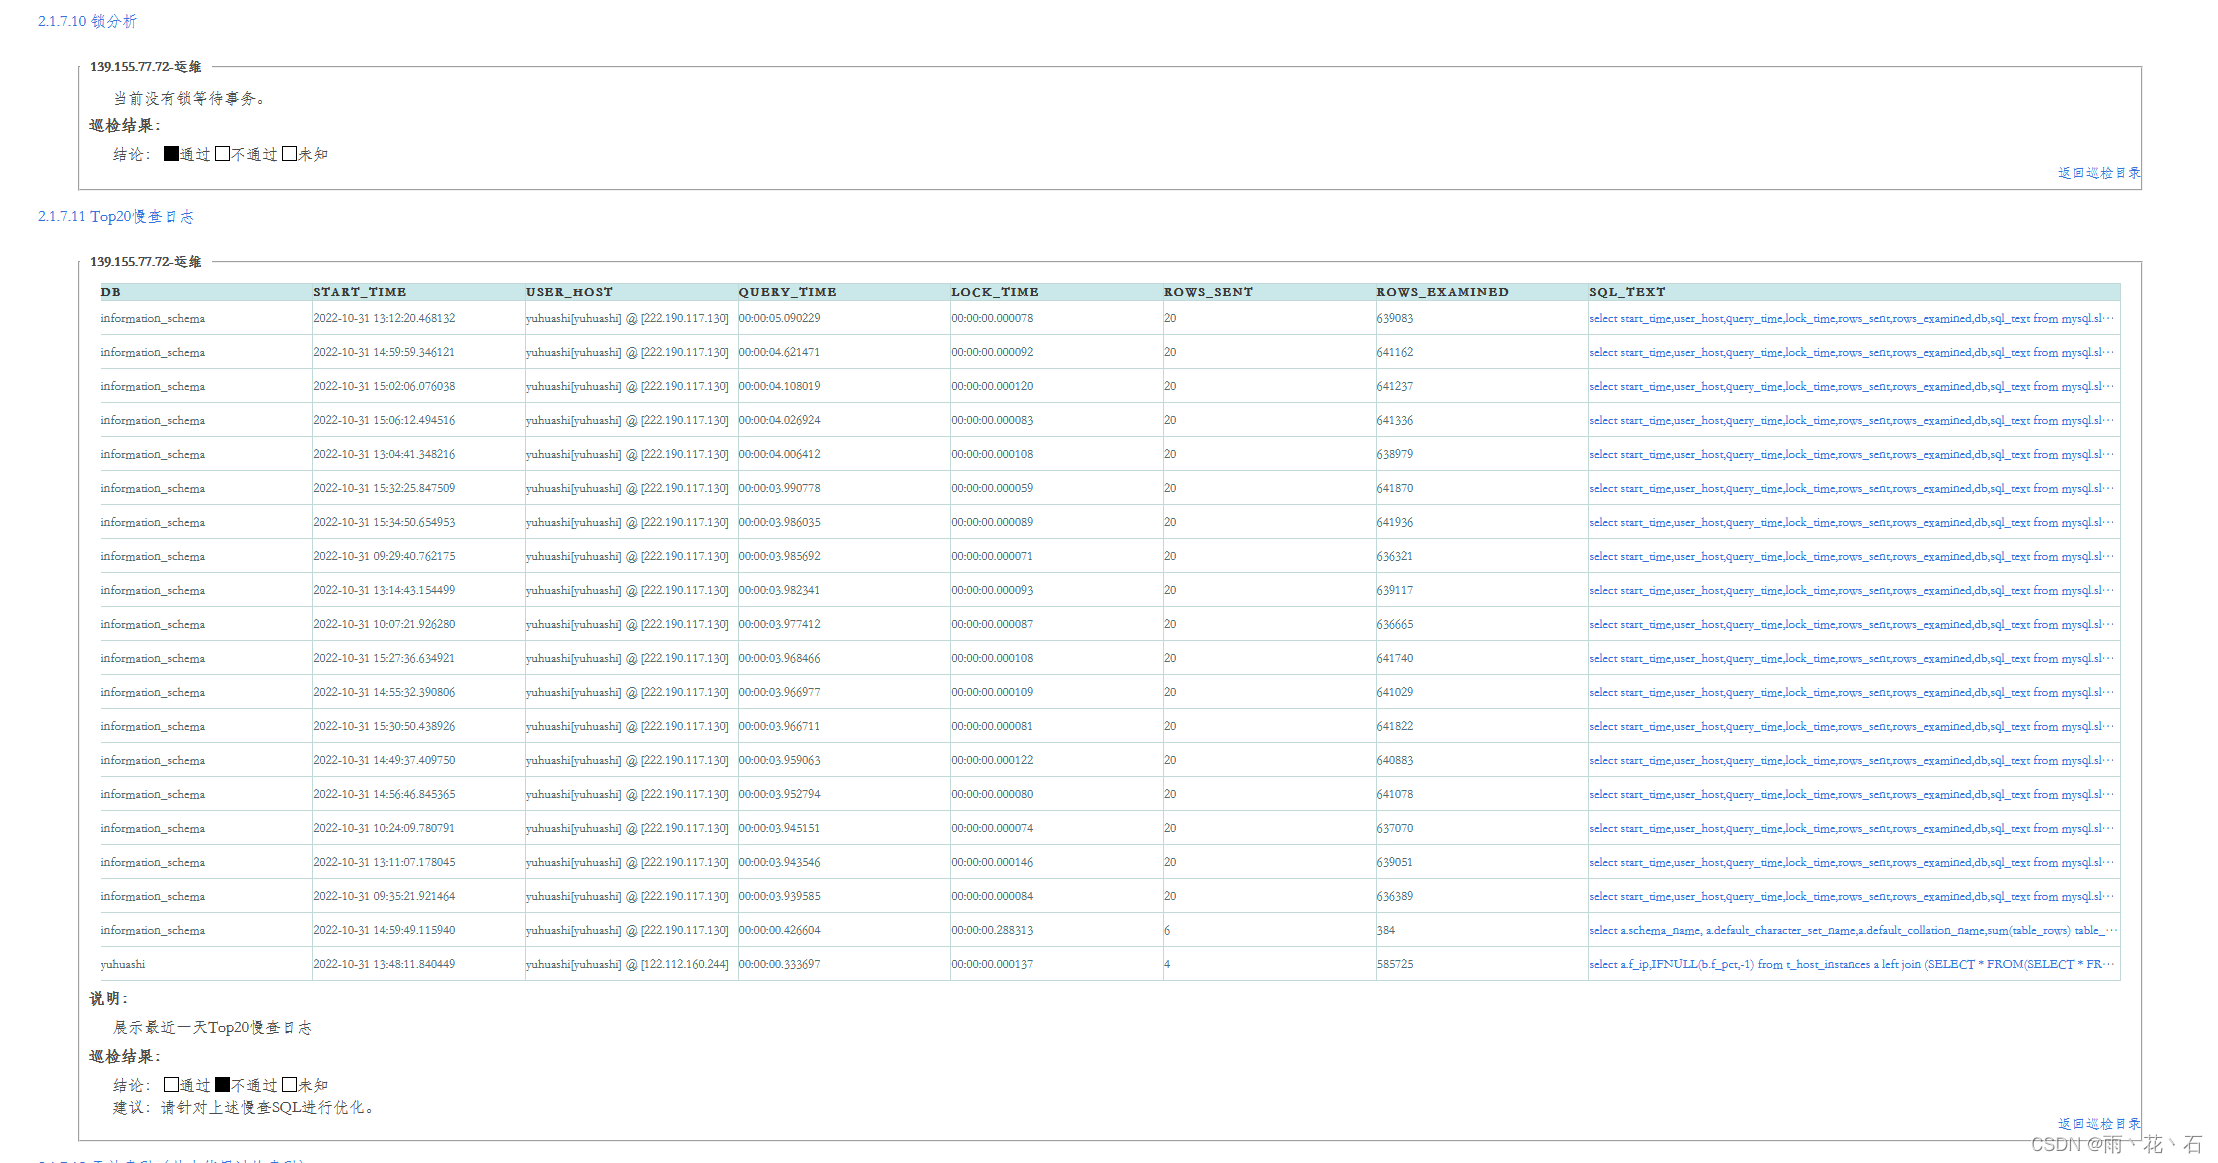Click 返回巡检目录 below slow log table
2218x1163 pixels.
point(2098,1124)
